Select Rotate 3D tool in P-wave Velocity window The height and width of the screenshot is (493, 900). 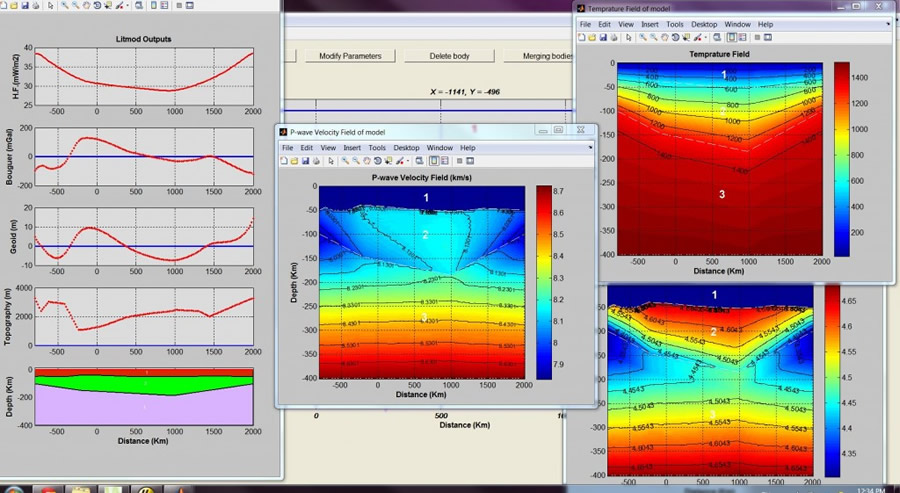point(378,161)
